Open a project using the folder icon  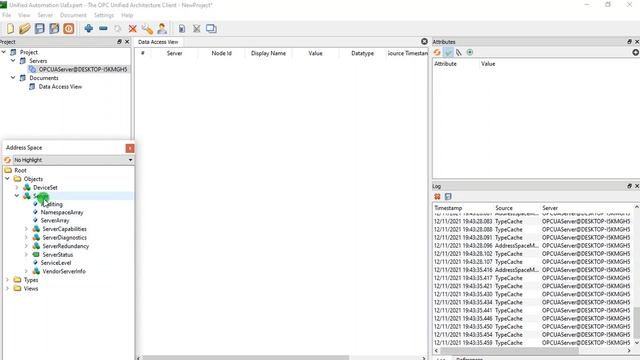coord(24,29)
